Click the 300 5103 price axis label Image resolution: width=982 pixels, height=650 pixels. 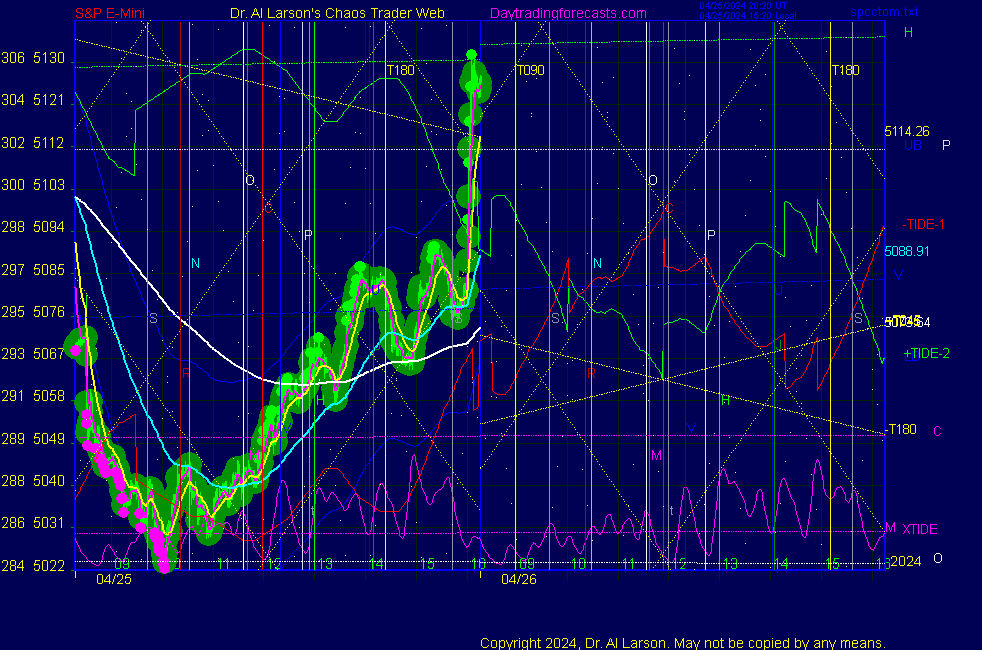point(33,185)
